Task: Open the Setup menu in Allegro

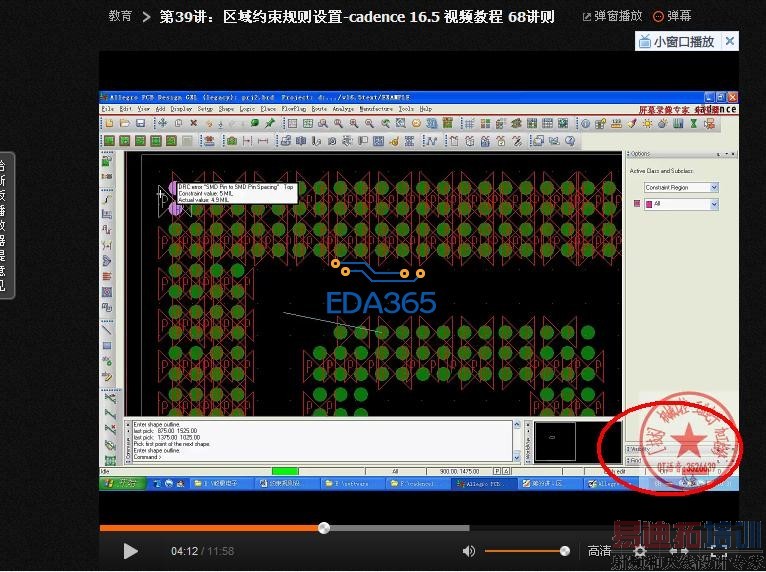Action: click(x=205, y=109)
